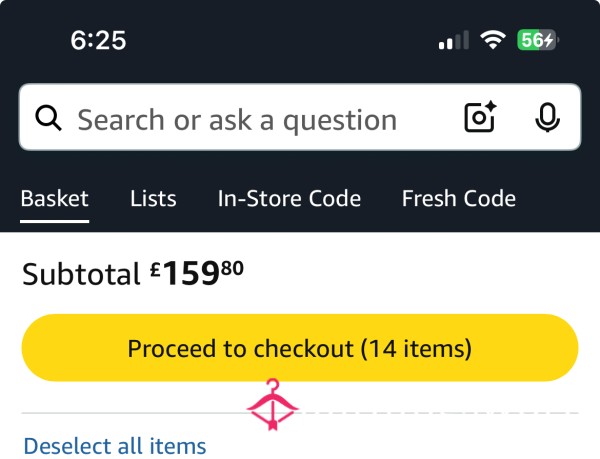Tap the £159.80 subtotal price

tap(197, 273)
